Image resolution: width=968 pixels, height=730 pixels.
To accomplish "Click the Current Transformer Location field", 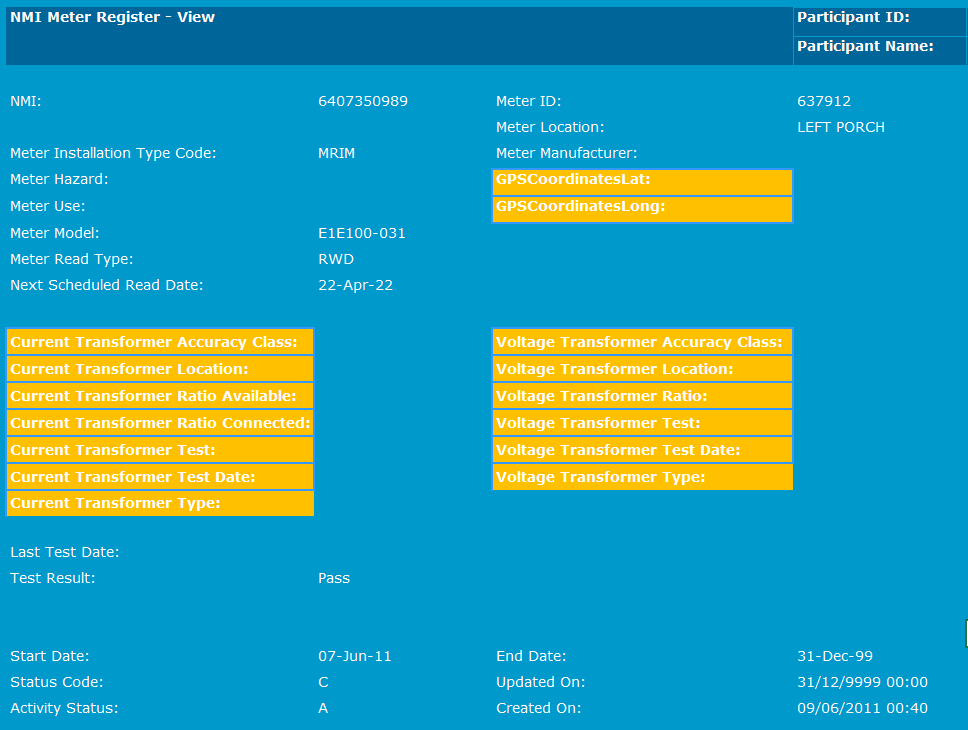I will coord(160,369).
